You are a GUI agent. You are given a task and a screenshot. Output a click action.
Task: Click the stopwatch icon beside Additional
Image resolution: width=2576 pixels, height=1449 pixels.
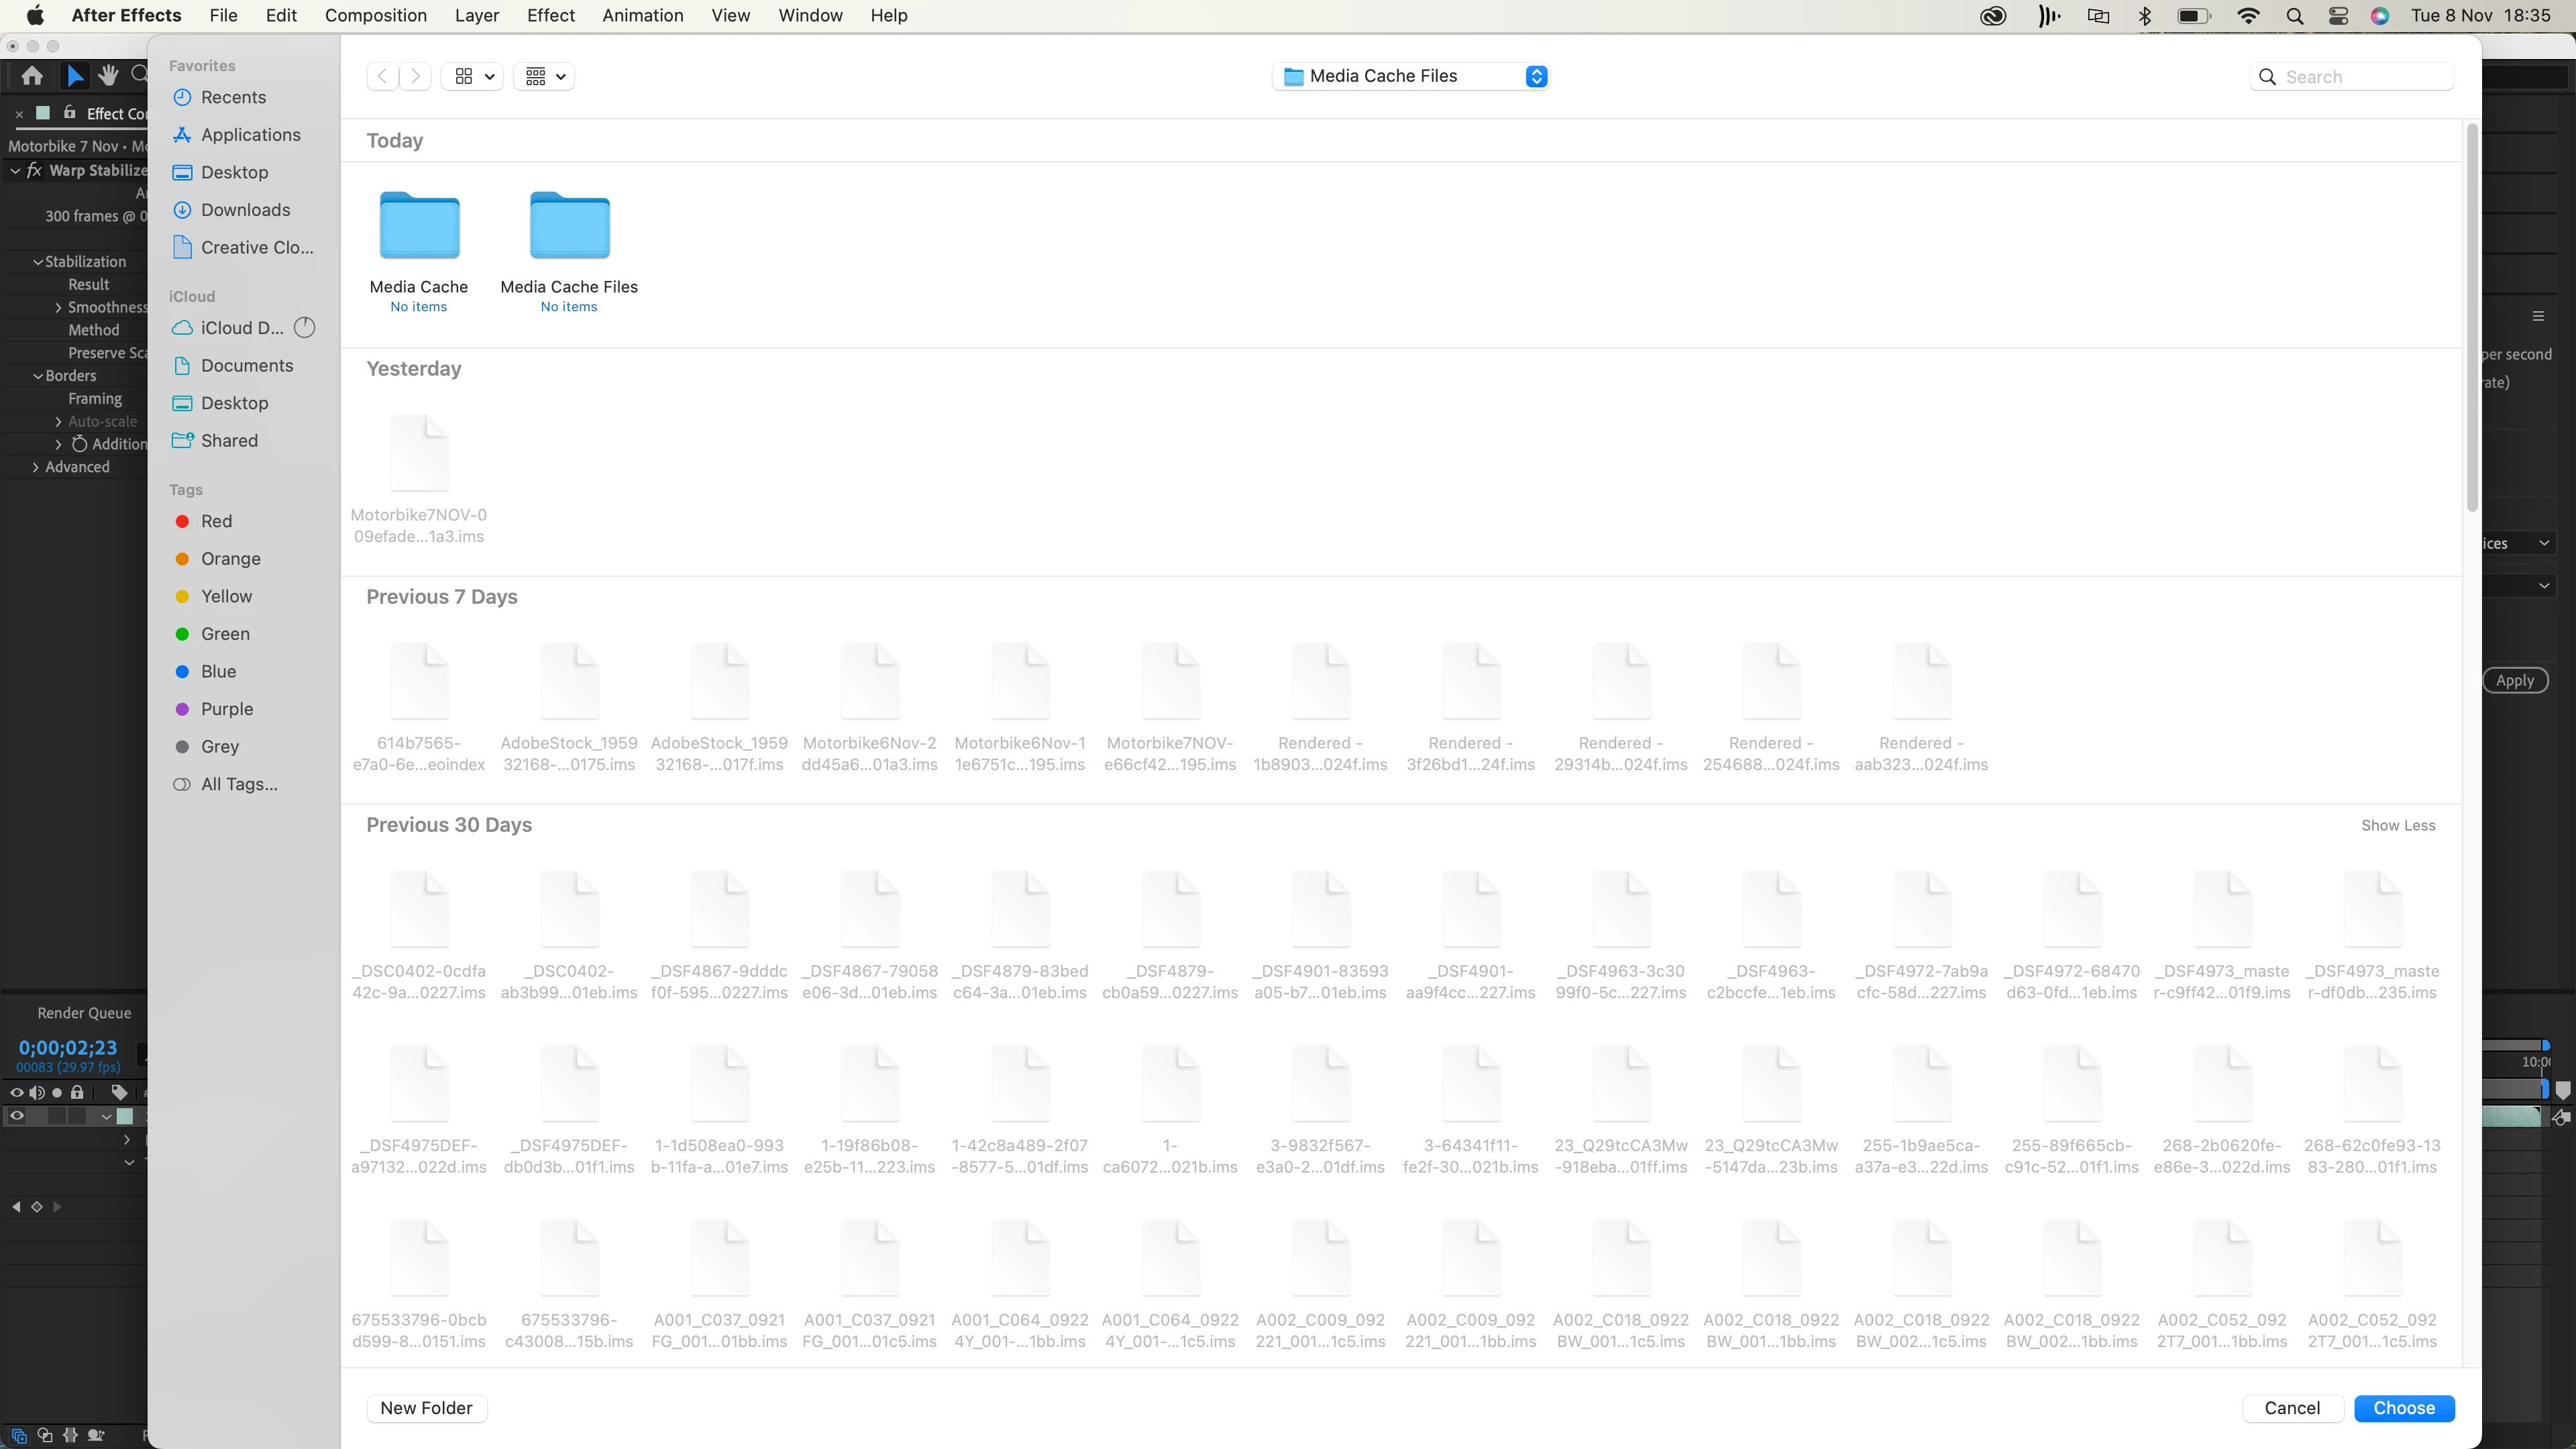[x=79, y=444]
